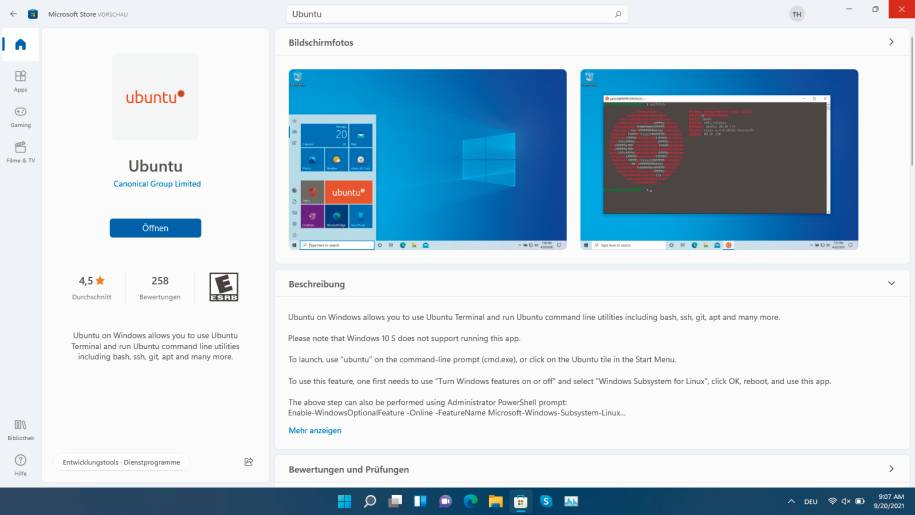
Task: Click the 4,5 Durchschnitt star rating
Action: (92, 288)
